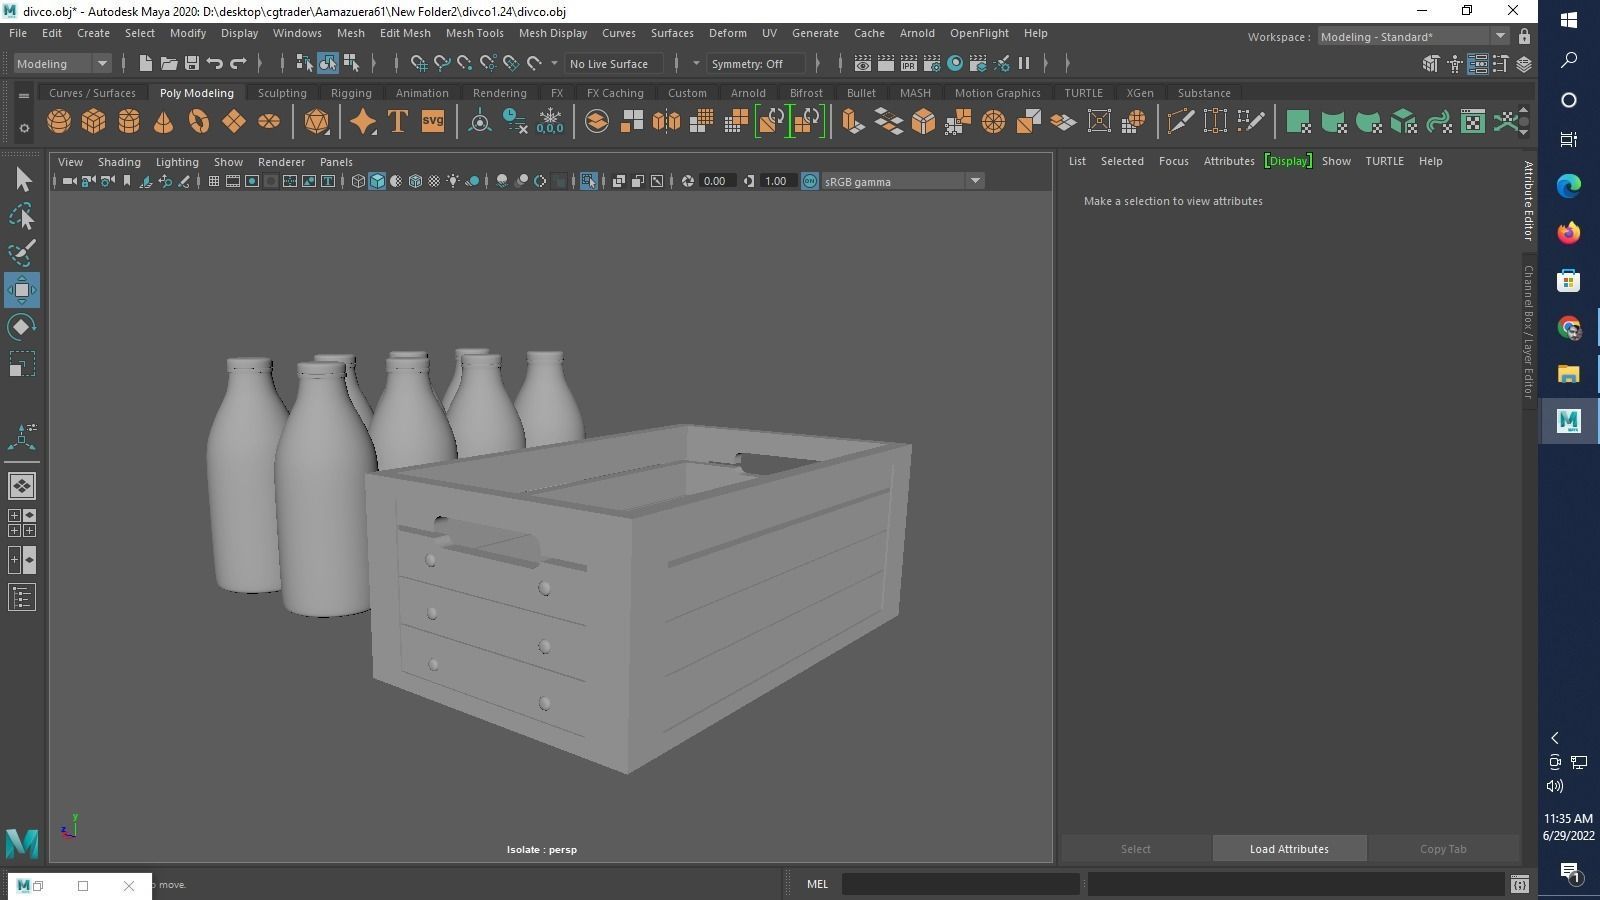Click the Extrude shelf icon

tap(852, 122)
